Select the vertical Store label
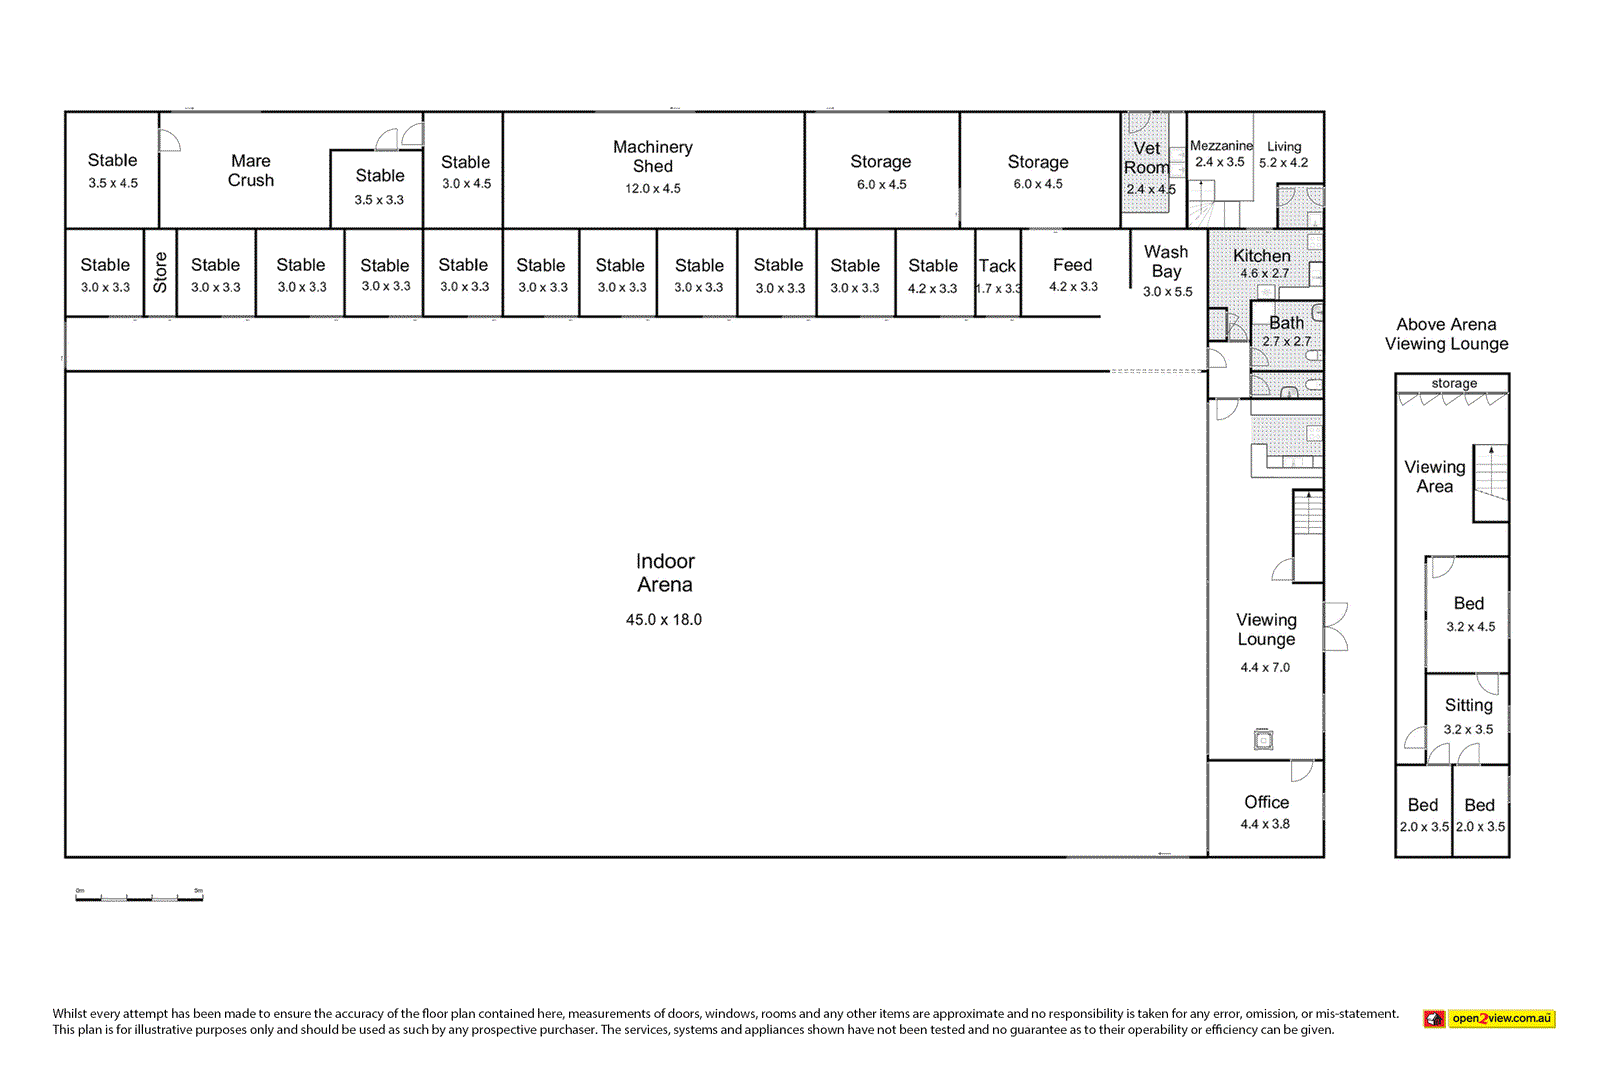Image resolution: width=1600 pixels, height=1067 pixels. tap(160, 272)
